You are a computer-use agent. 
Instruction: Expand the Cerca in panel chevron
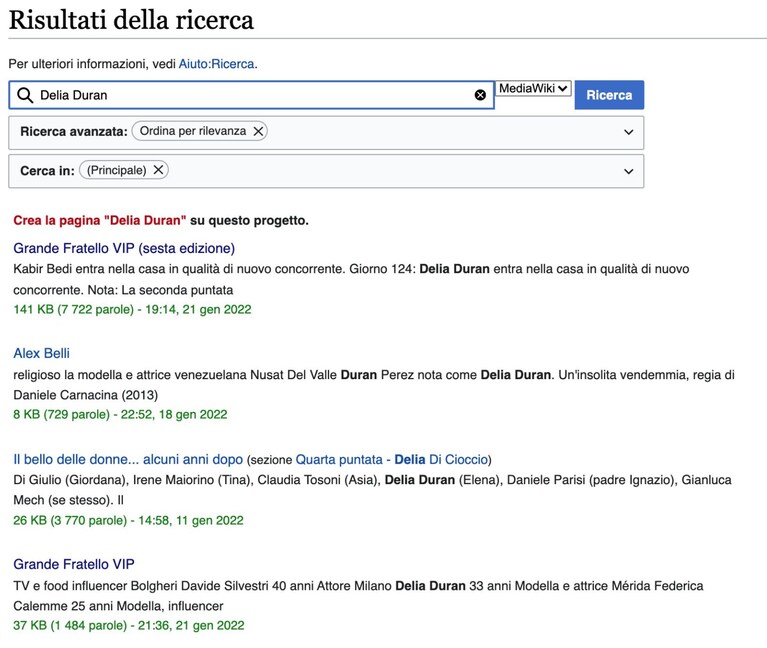[x=629, y=171]
